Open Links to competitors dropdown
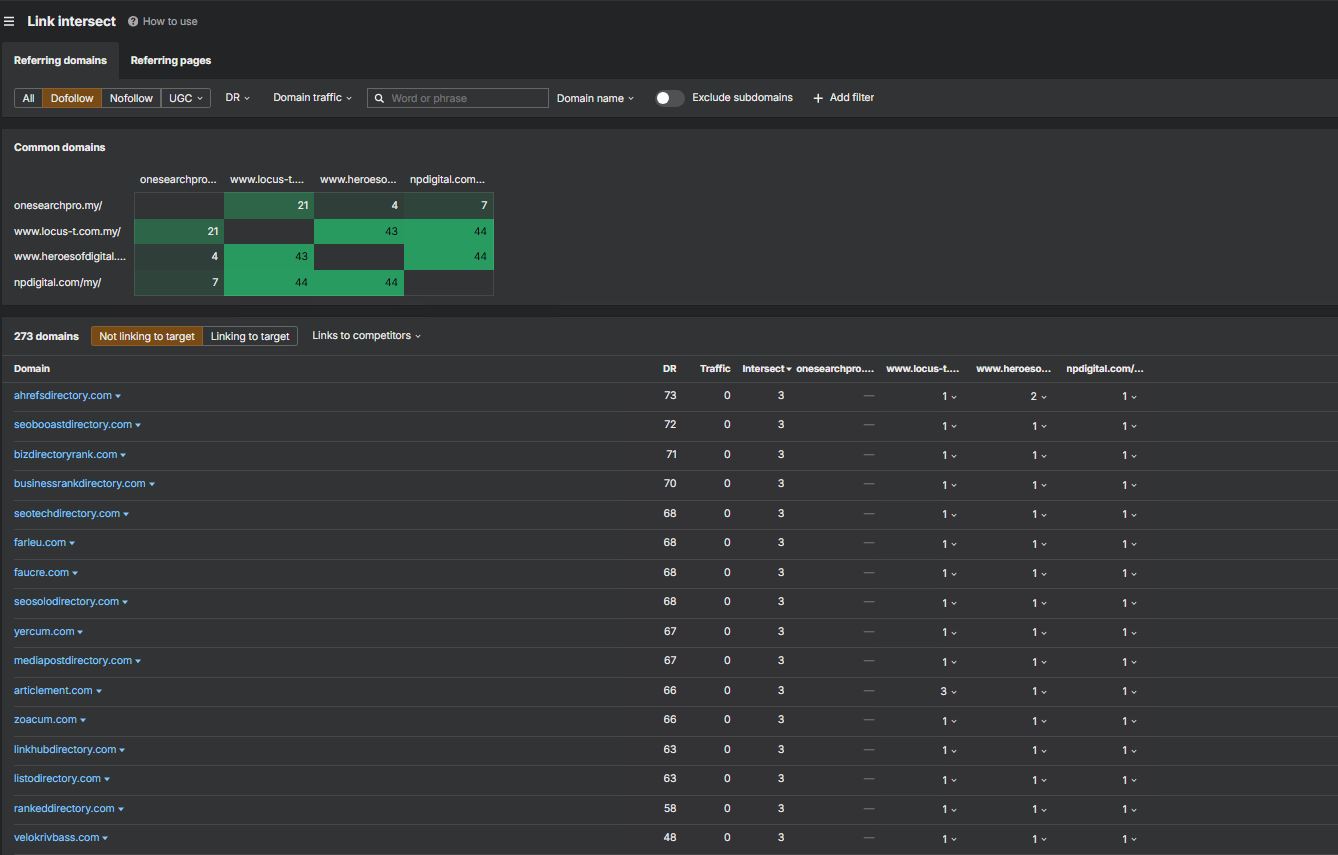This screenshot has width=1338, height=855. point(366,336)
